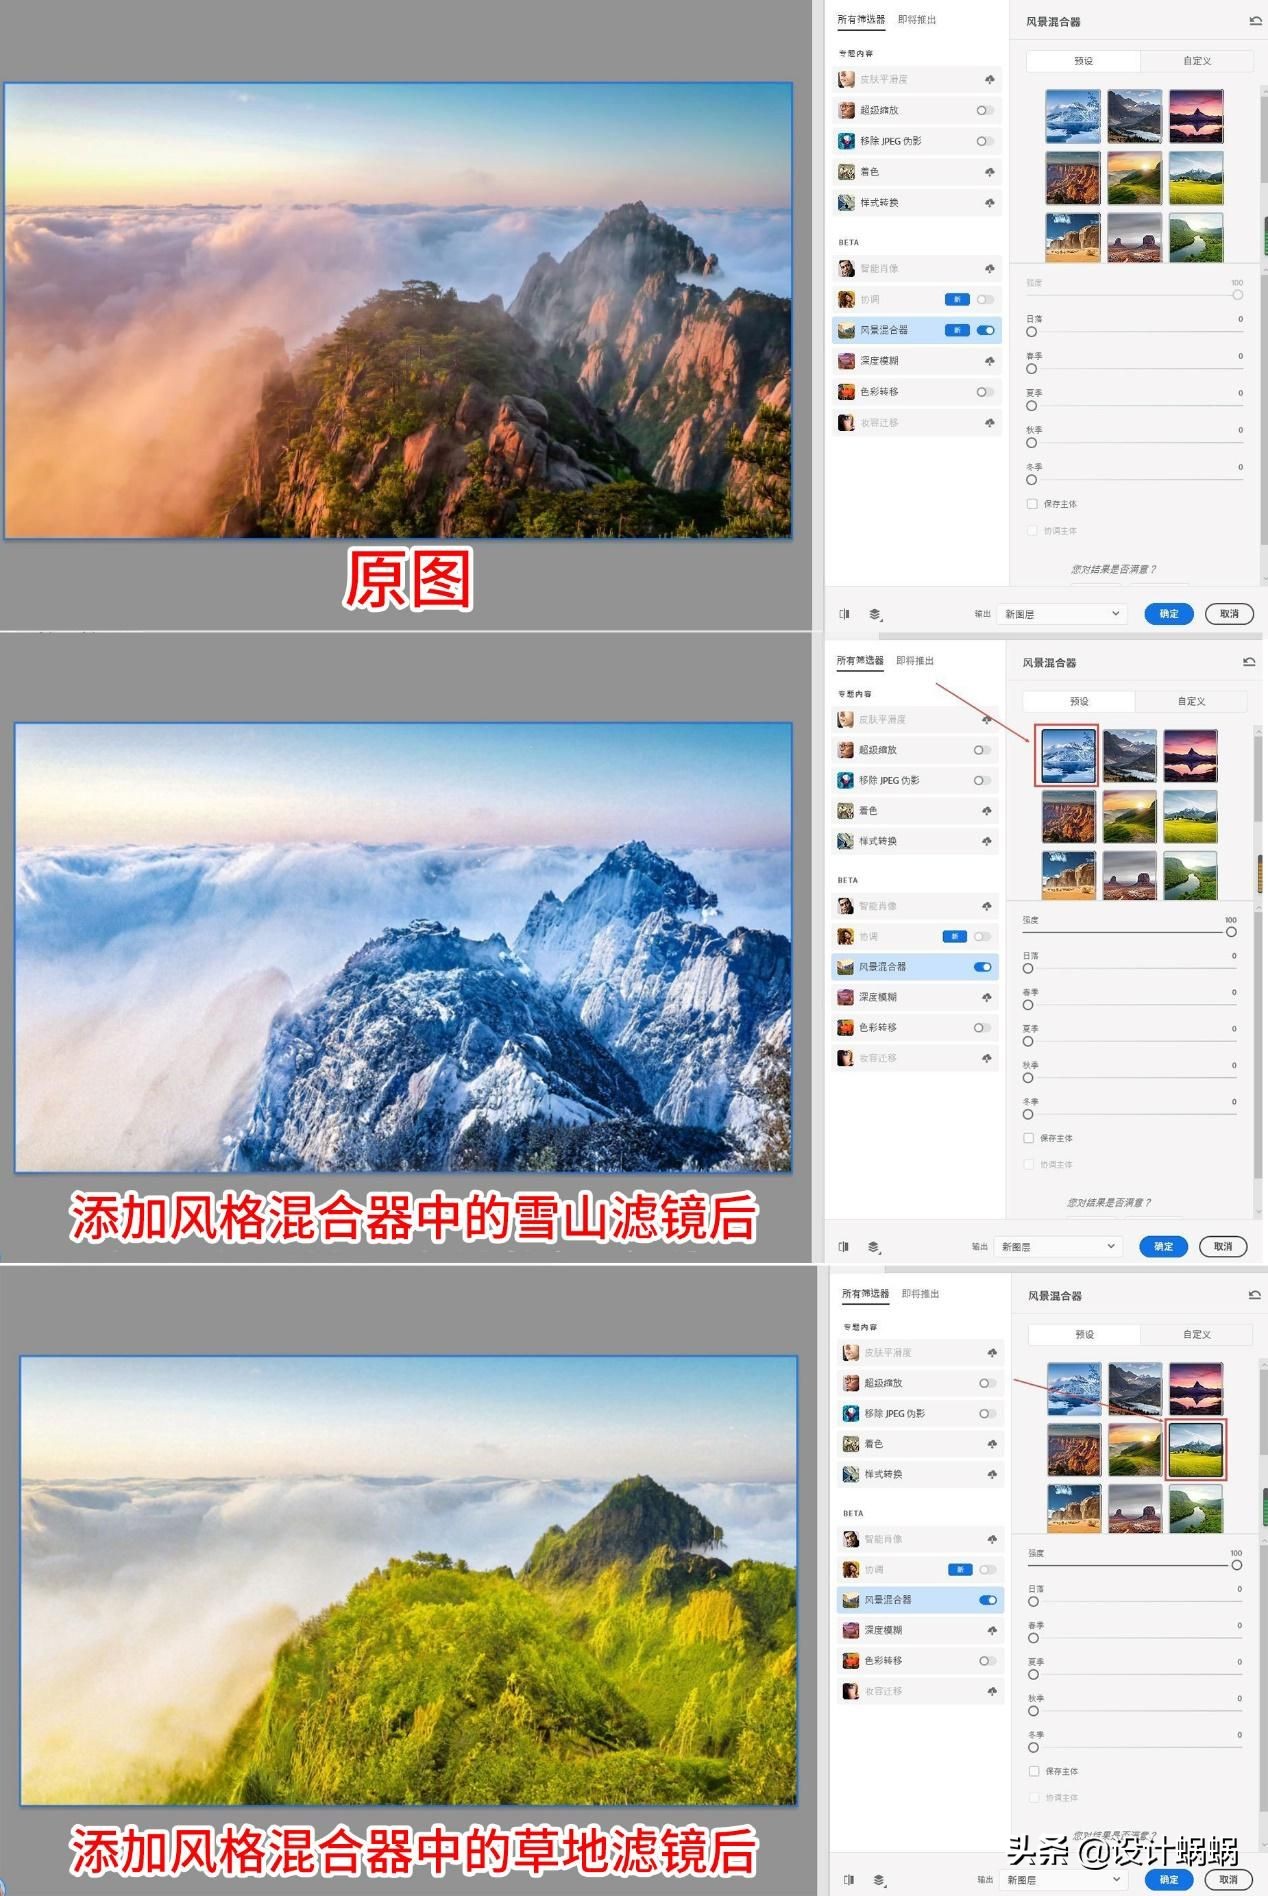Click preview compare icon in top 原图 panel
The width and height of the screenshot is (1268, 1896).
(x=844, y=614)
